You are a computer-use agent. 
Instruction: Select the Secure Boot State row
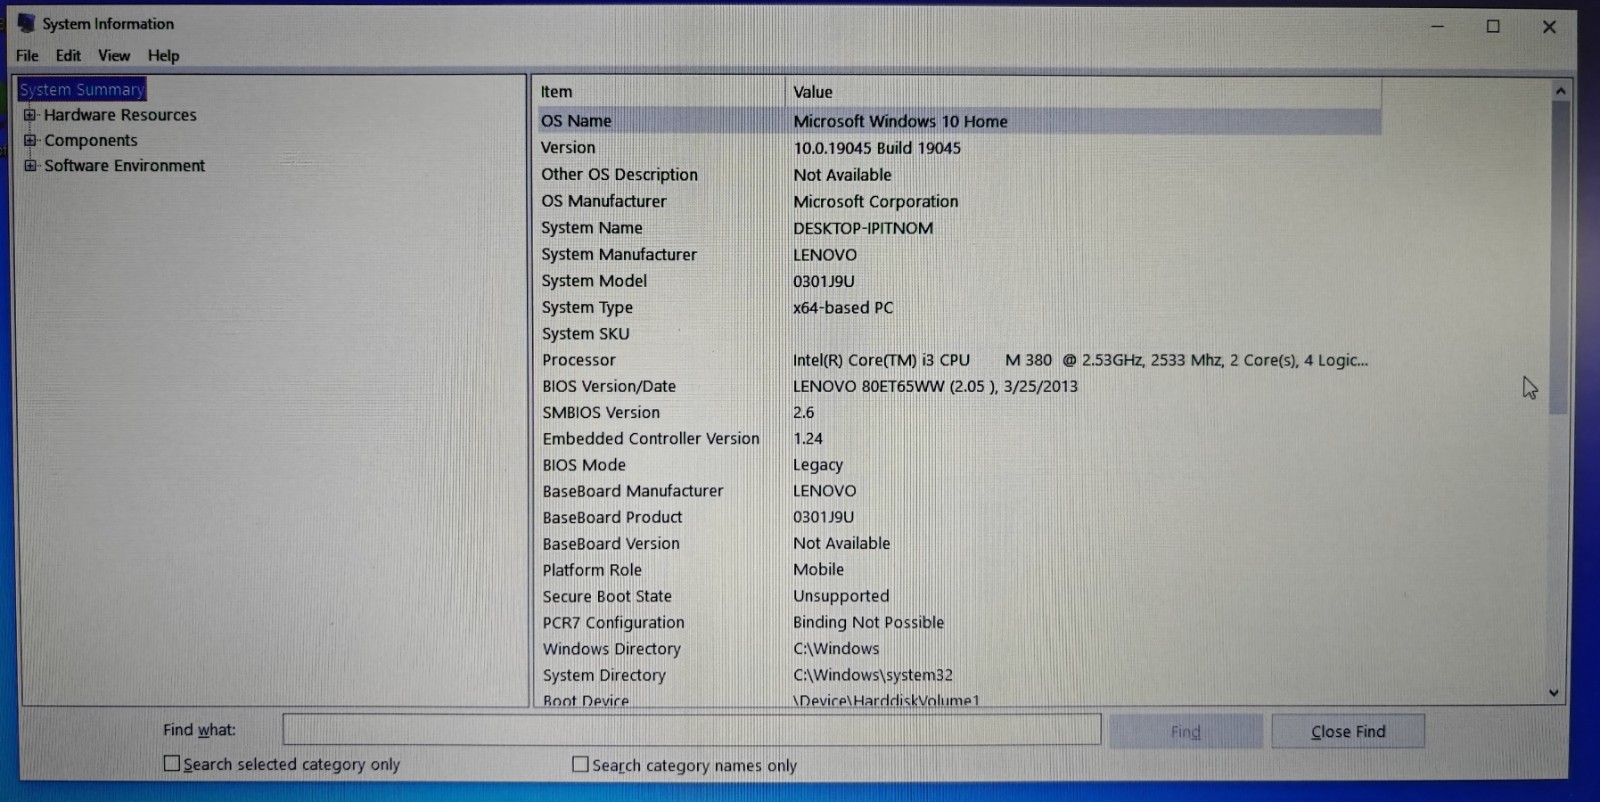[x=959, y=596]
